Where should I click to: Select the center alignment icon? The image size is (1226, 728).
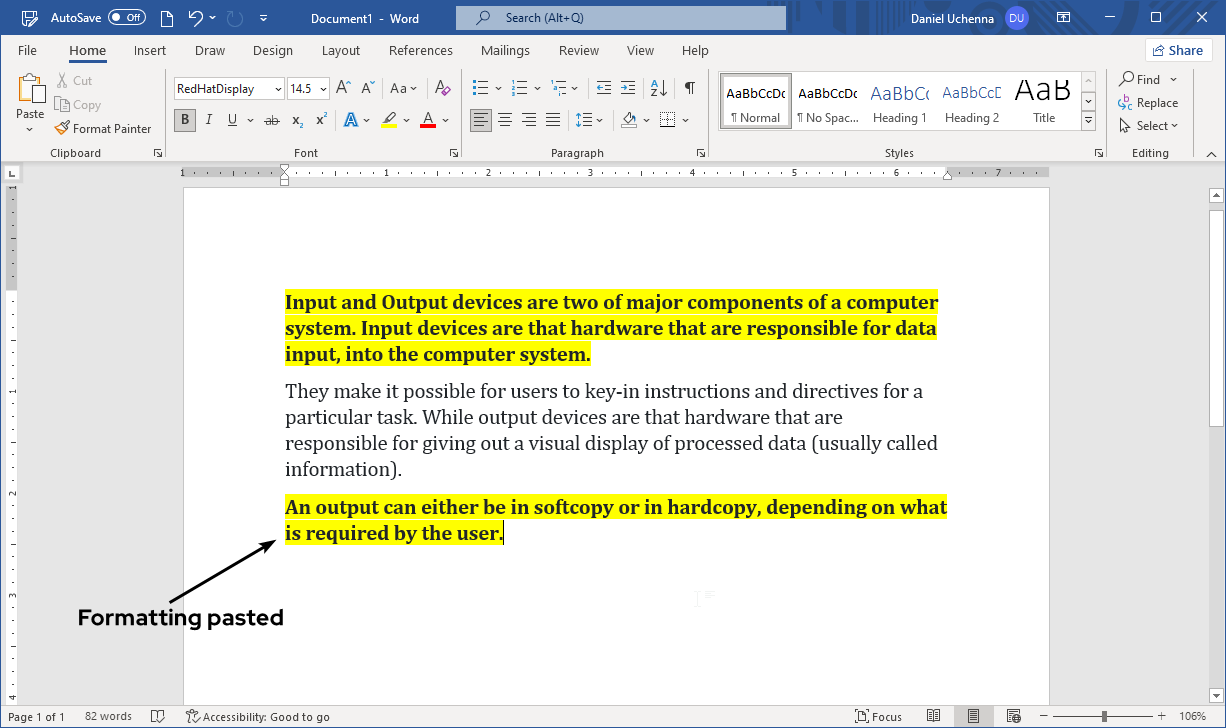pyautogui.click(x=504, y=119)
